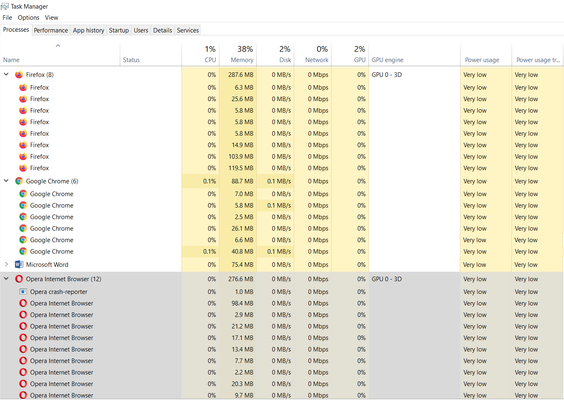This screenshot has height=400, width=564.
Task: Click the 276.6 MB memory value for Opera
Action: point(241,279)
